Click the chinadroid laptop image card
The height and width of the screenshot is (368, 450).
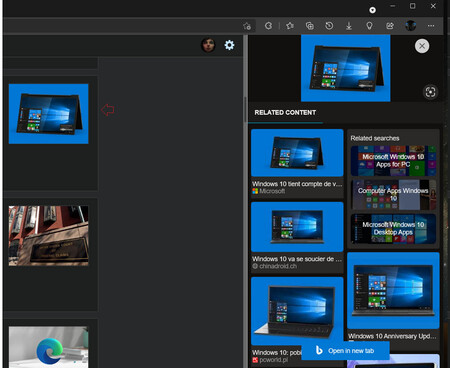pyautogui.click(x=297, y=227)
